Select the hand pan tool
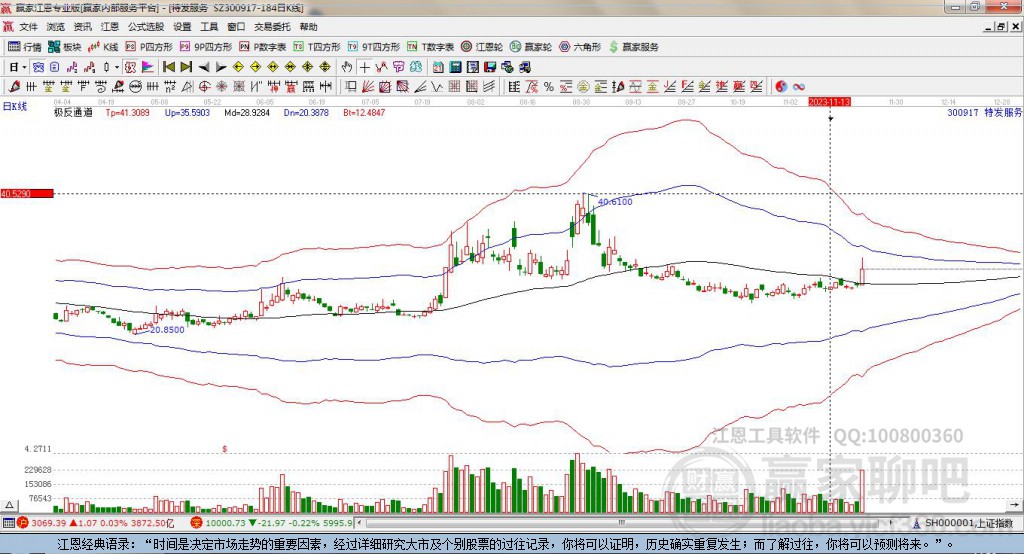 pyautogui.click(x=346, y=67)
